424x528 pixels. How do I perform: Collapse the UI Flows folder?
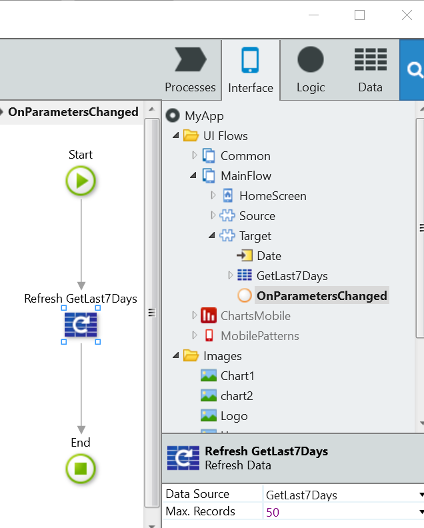click(x=176, y=136)
